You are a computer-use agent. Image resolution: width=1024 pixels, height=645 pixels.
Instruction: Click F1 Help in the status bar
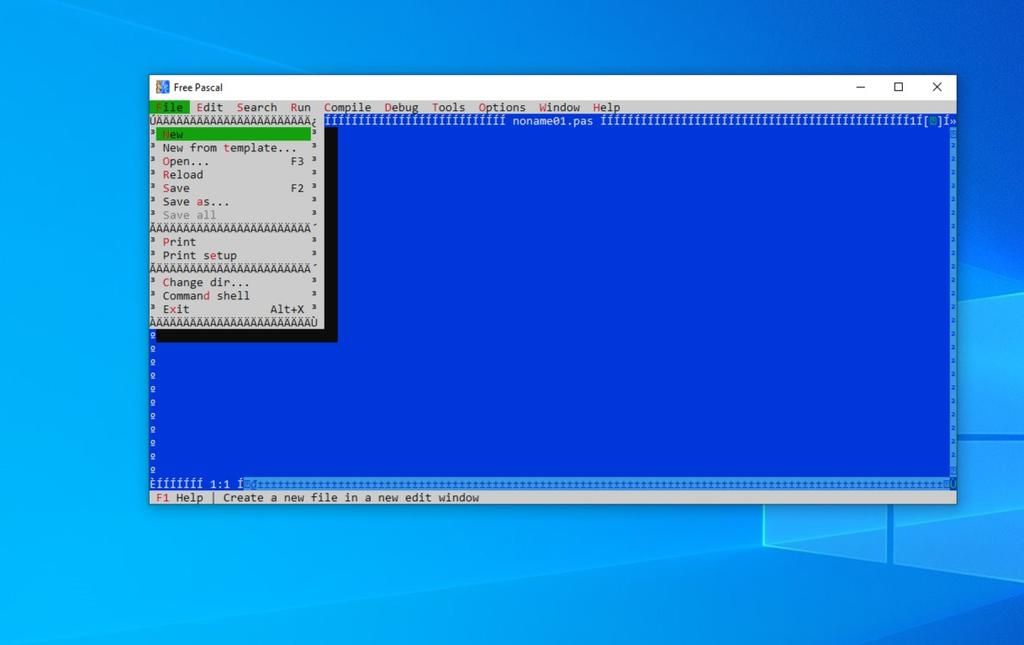[x=180, y=497]
